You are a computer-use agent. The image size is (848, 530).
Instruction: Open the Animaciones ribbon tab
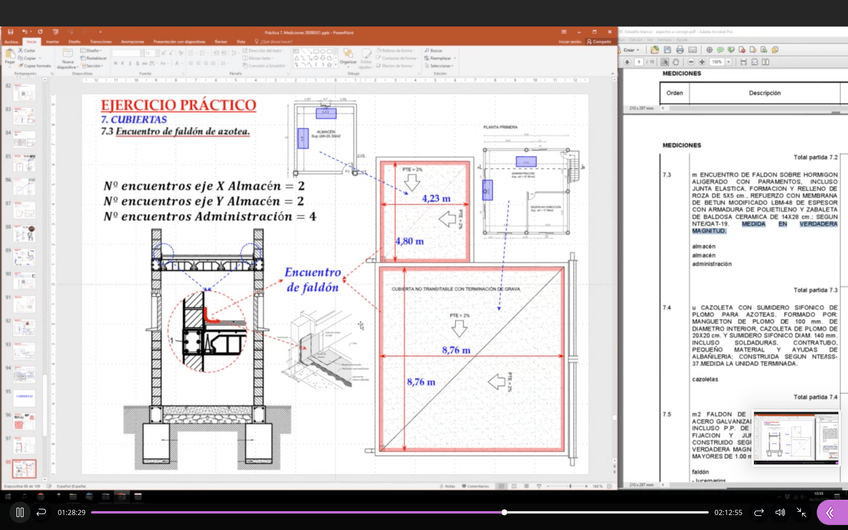pos(132,42)
